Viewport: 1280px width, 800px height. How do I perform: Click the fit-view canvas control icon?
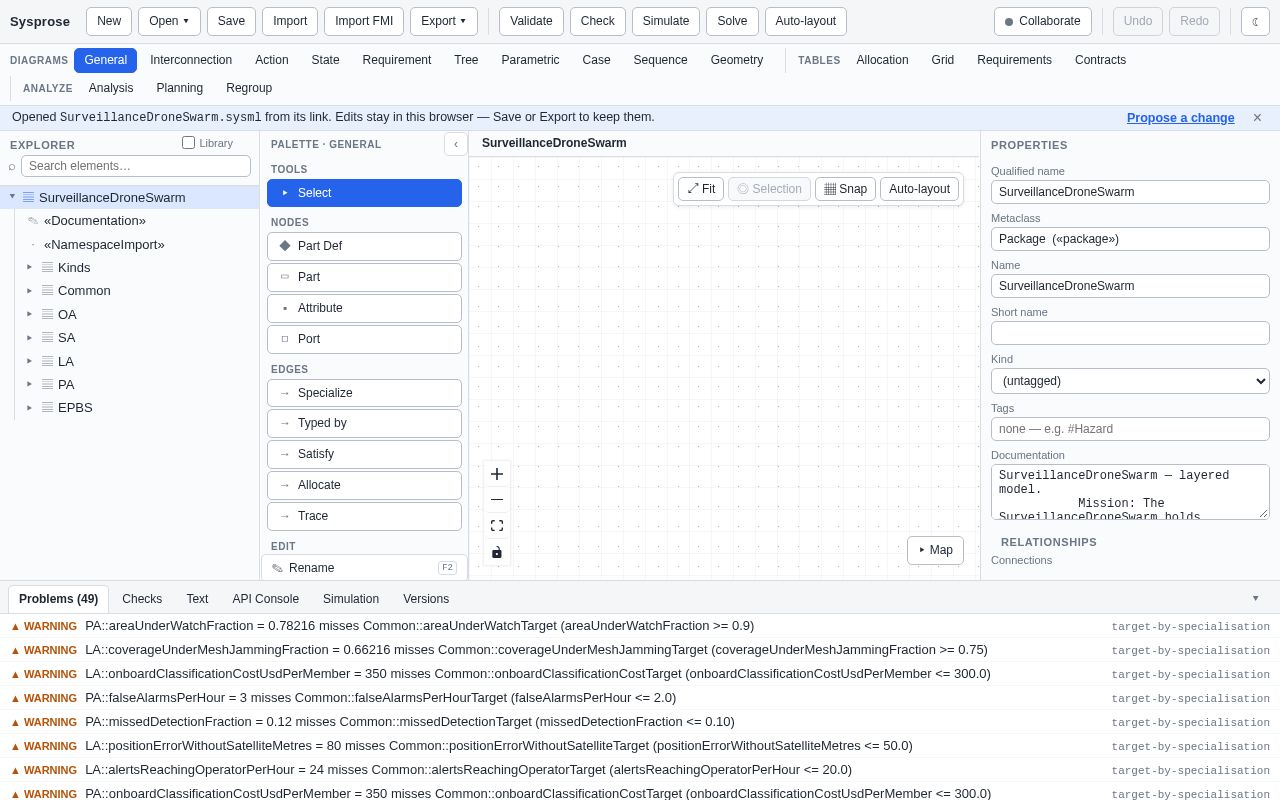(497, 526)
